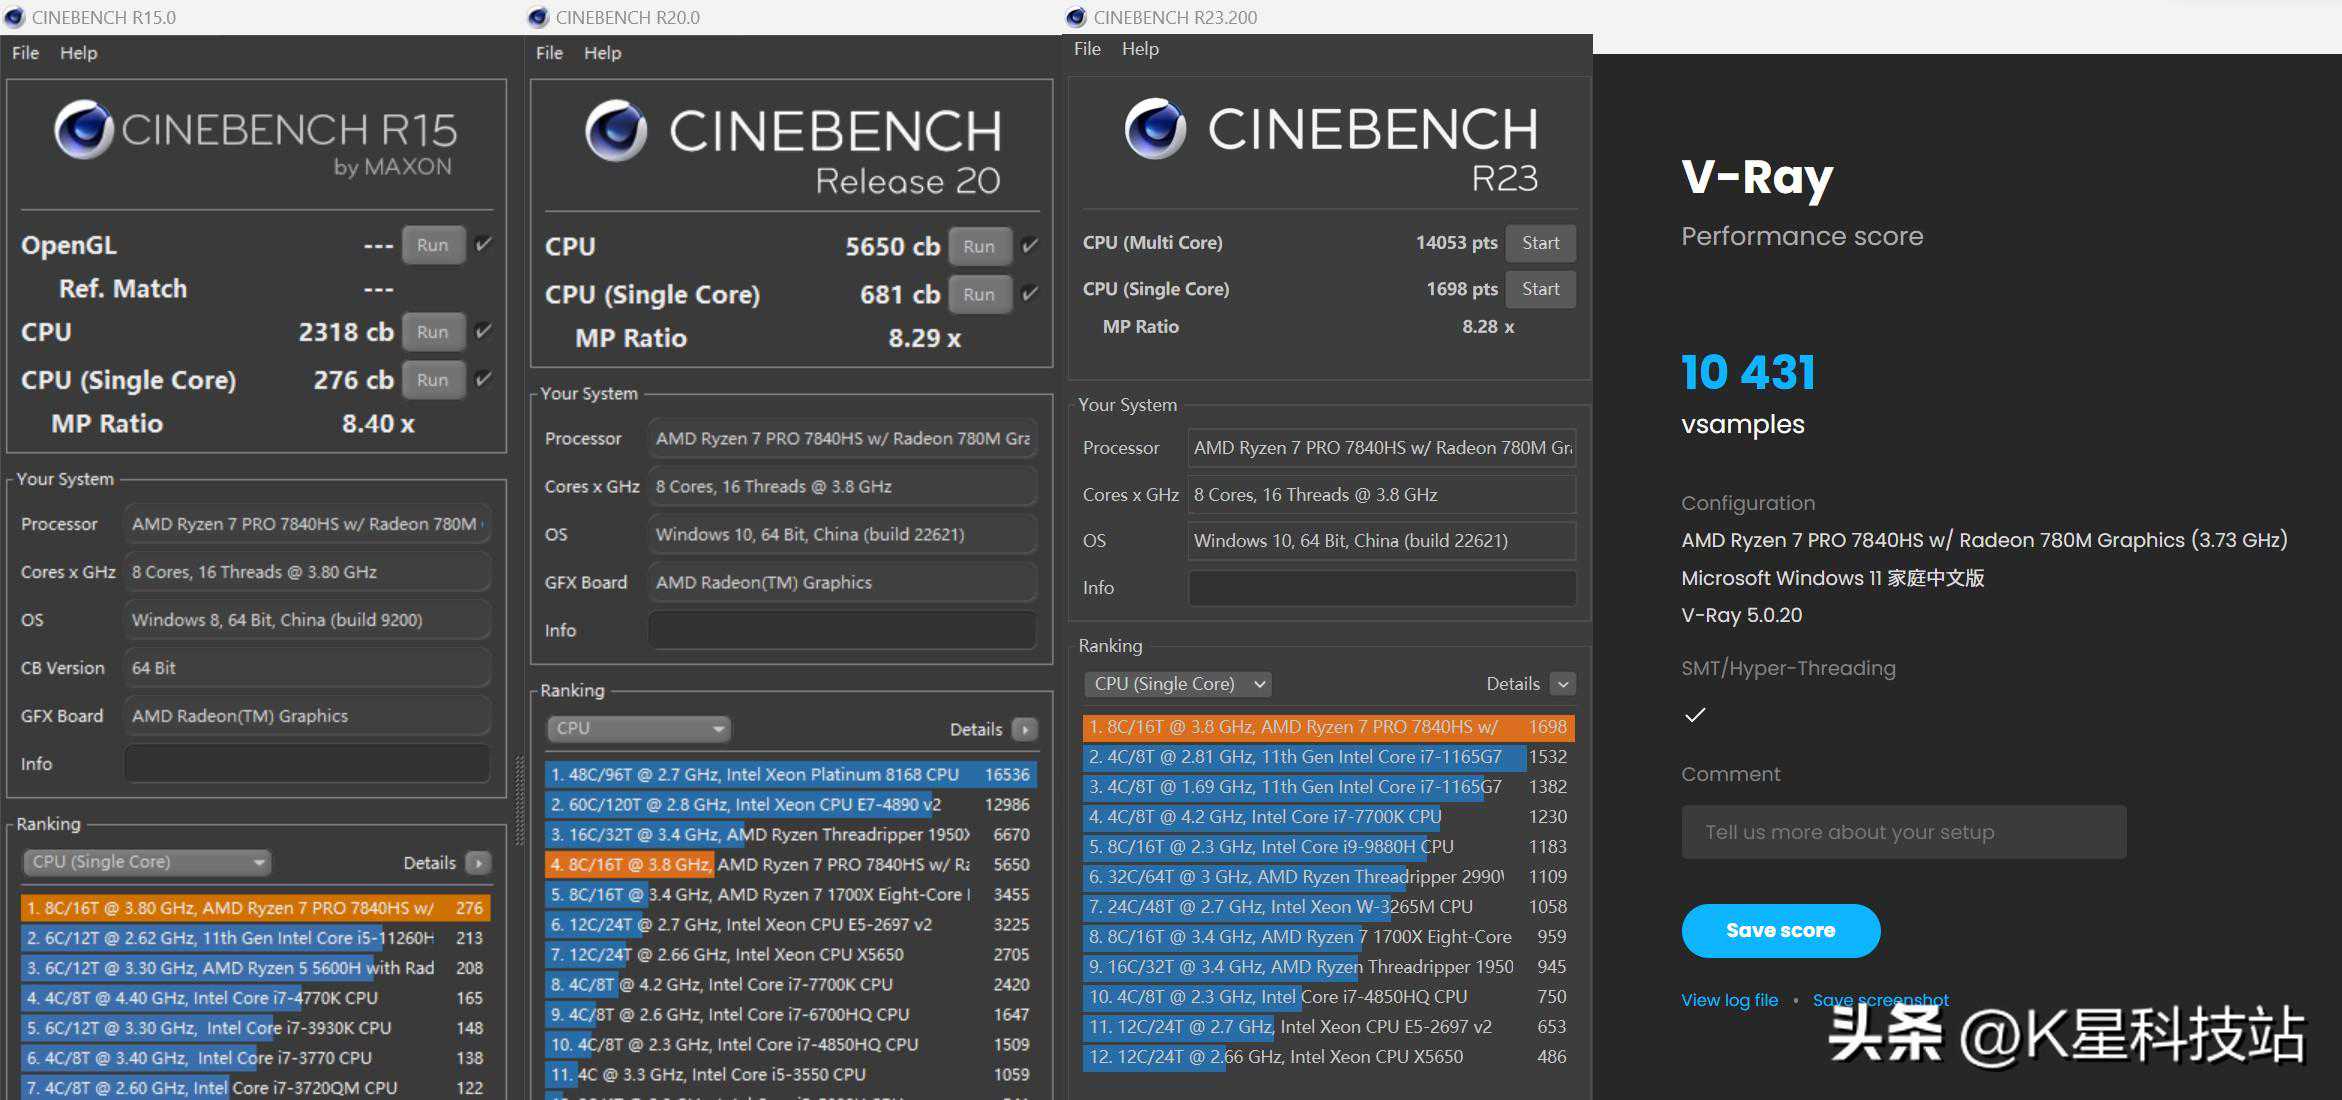Screen dimensions: 2342x1100
Task: Click the Cinebench R23 logo sphere icon
Action: click(x=1154, y=129)
